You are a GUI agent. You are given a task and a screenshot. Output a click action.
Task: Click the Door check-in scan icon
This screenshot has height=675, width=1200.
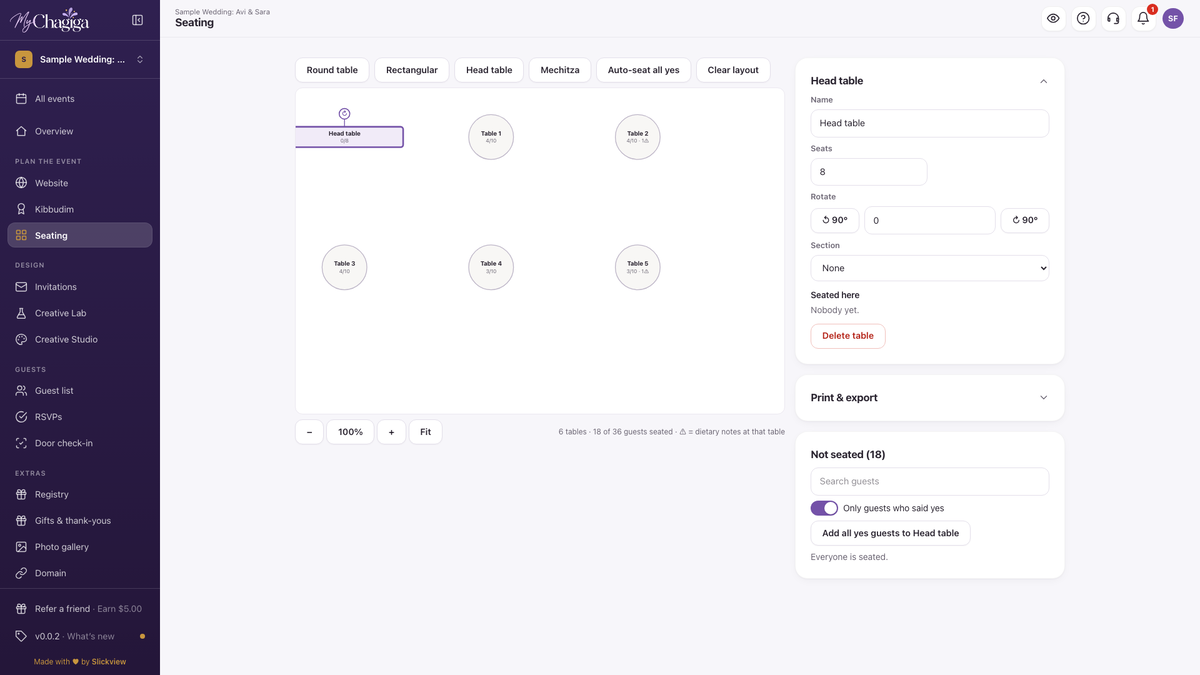tap(21, 443)
